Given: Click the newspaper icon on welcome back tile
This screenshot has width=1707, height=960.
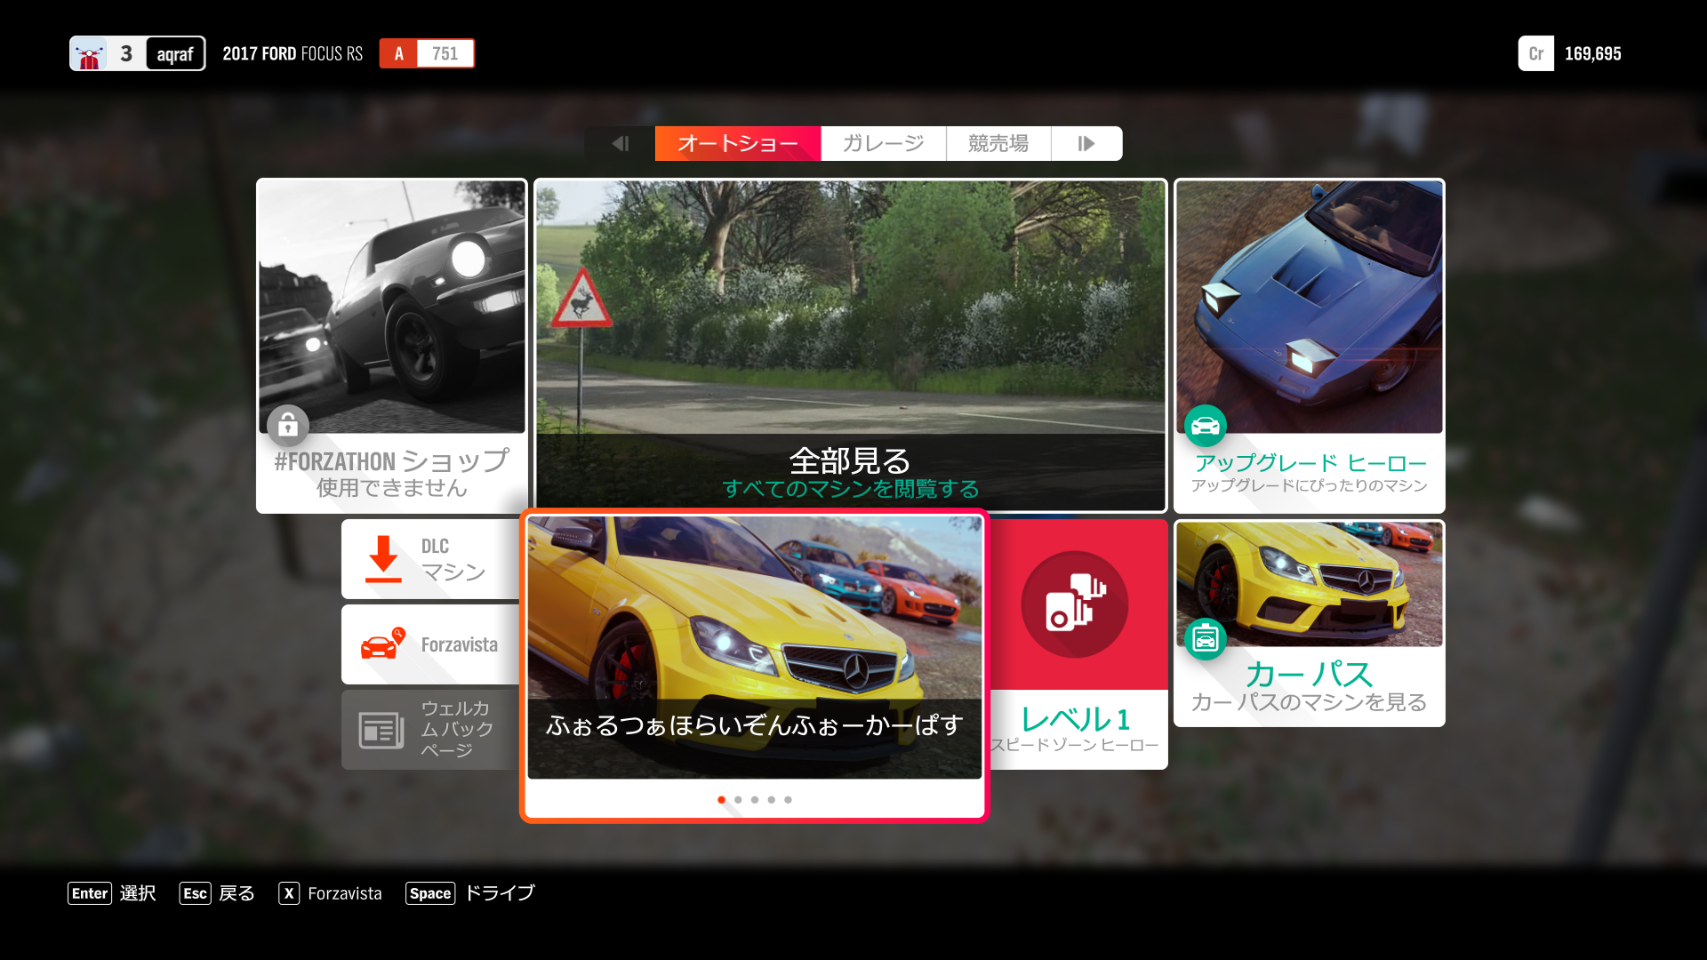Looking at the screenshot, I should (x=381, y=731).
